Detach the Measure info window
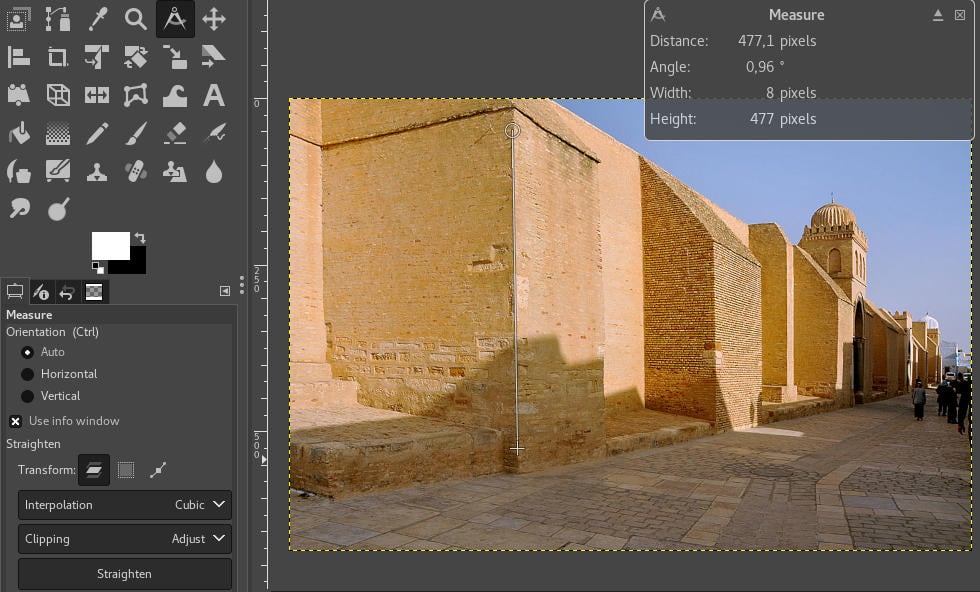The height and width of the screenshot is (592, 980). [938, 15]
